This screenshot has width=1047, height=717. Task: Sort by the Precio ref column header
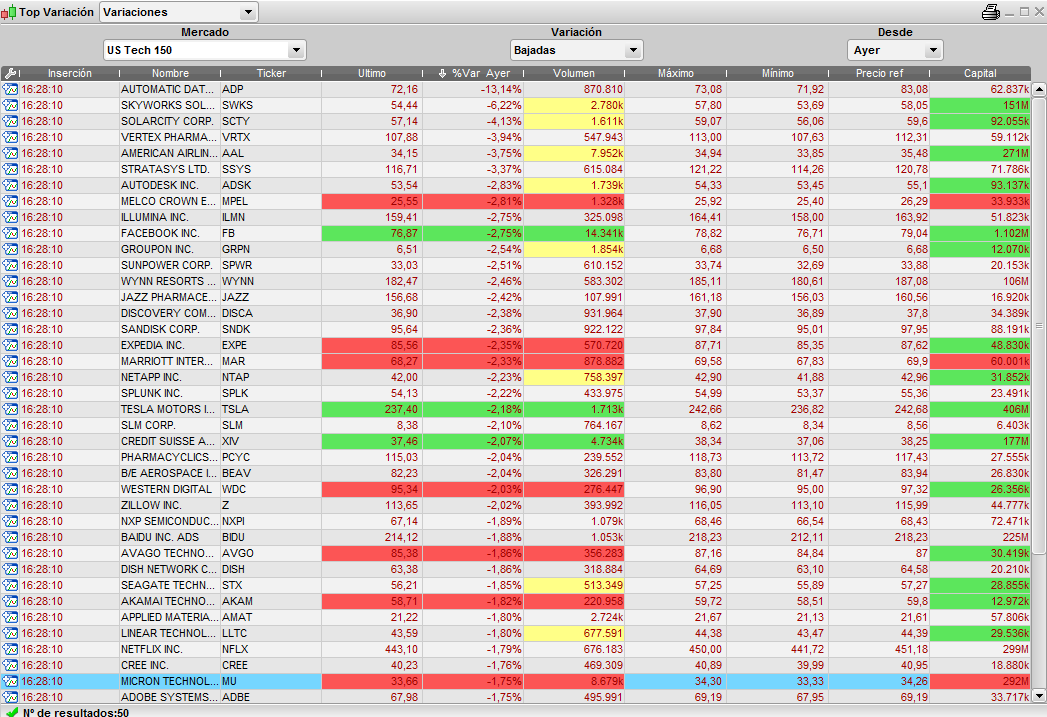click(x=879, y=73)
